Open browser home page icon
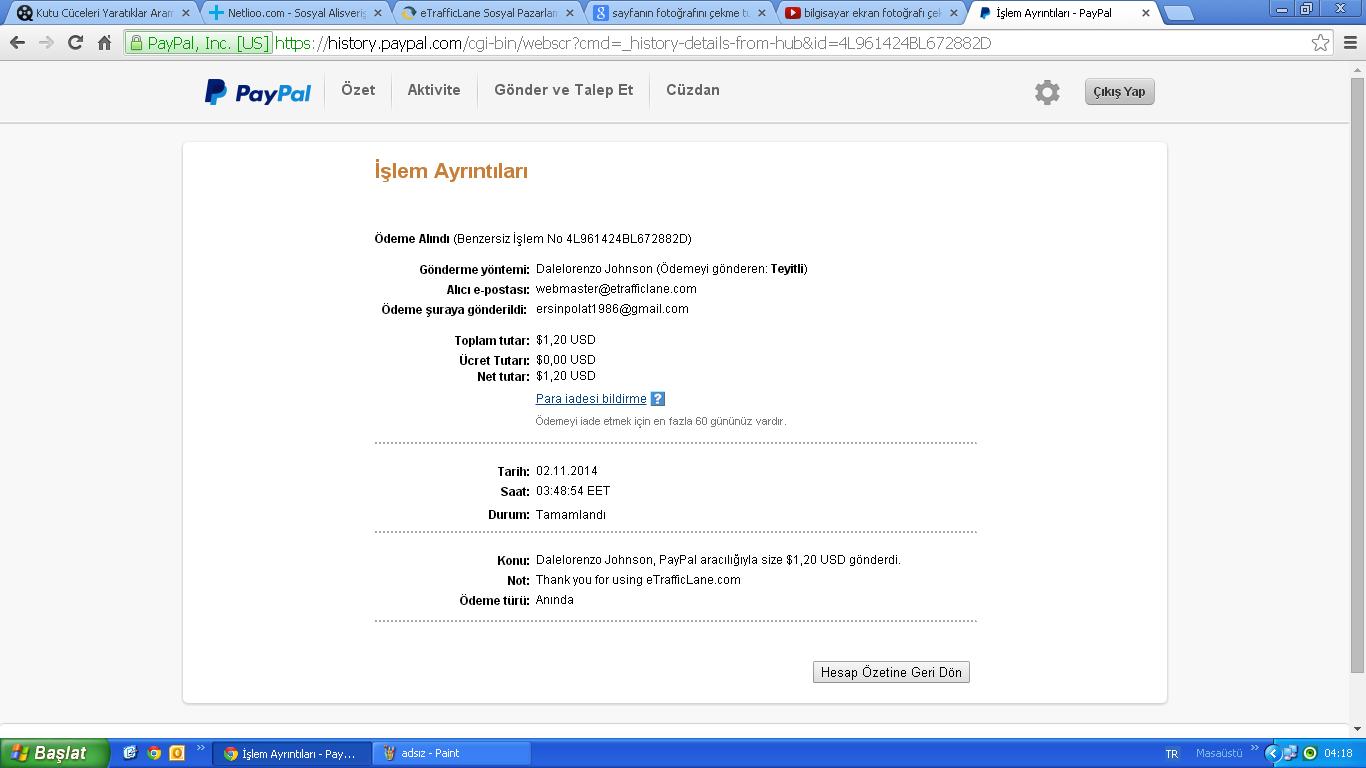The height and width of the screenshot is (768, 1366). [x=104, y=43]
